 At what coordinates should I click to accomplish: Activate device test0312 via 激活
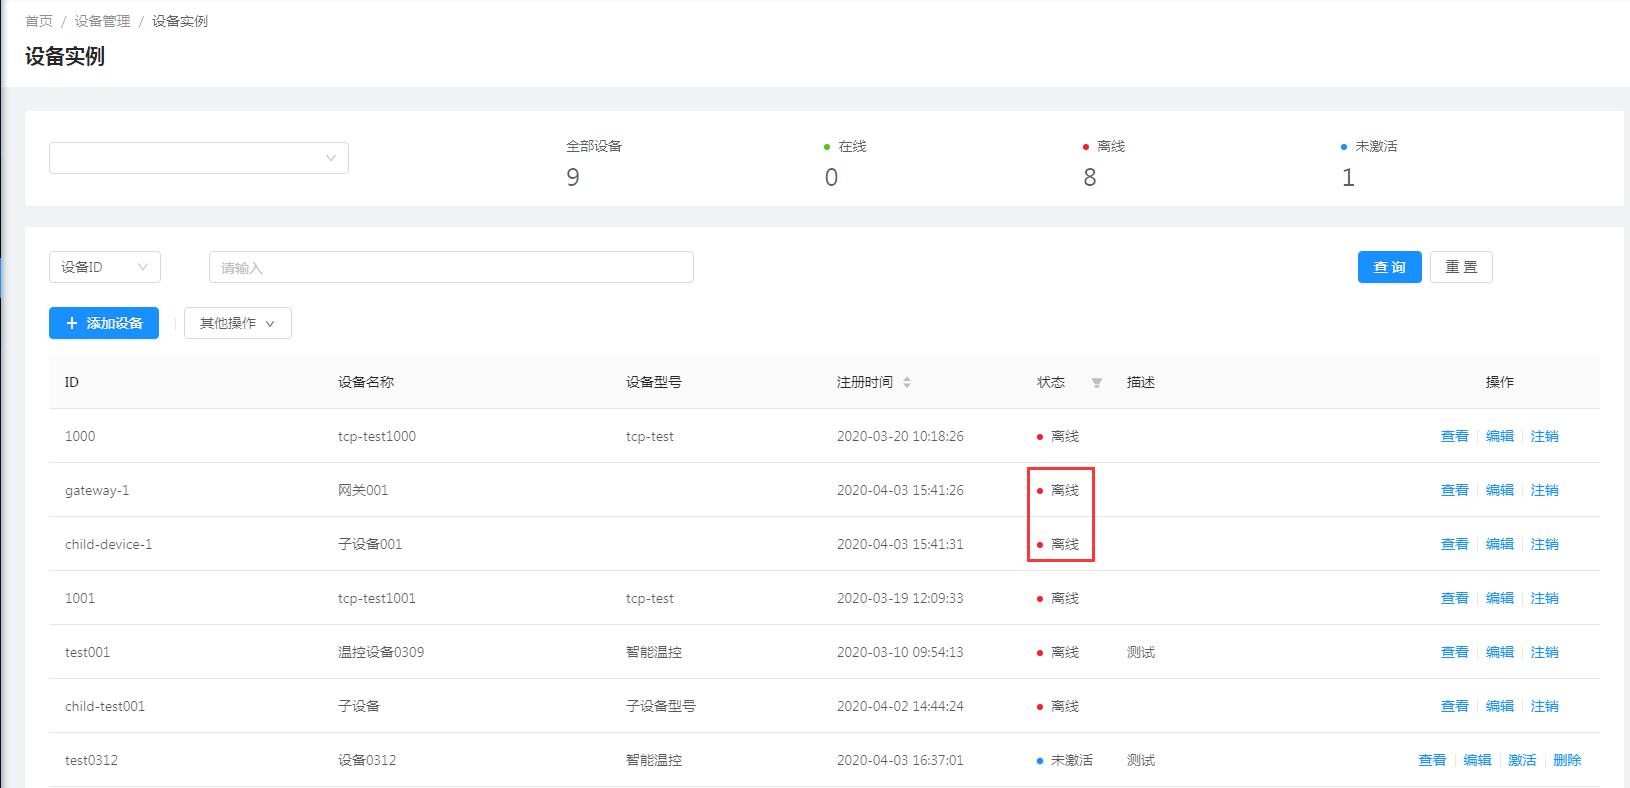pos(1522,760)
